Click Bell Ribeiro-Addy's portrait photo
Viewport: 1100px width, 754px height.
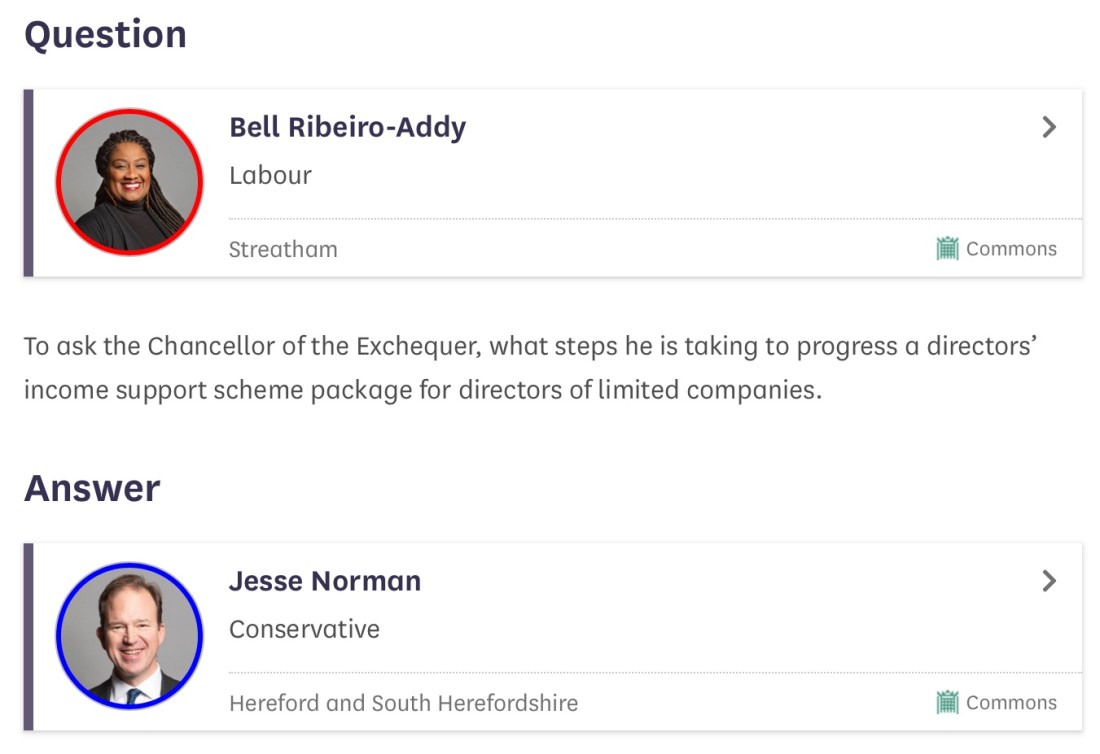pos(129,182)
